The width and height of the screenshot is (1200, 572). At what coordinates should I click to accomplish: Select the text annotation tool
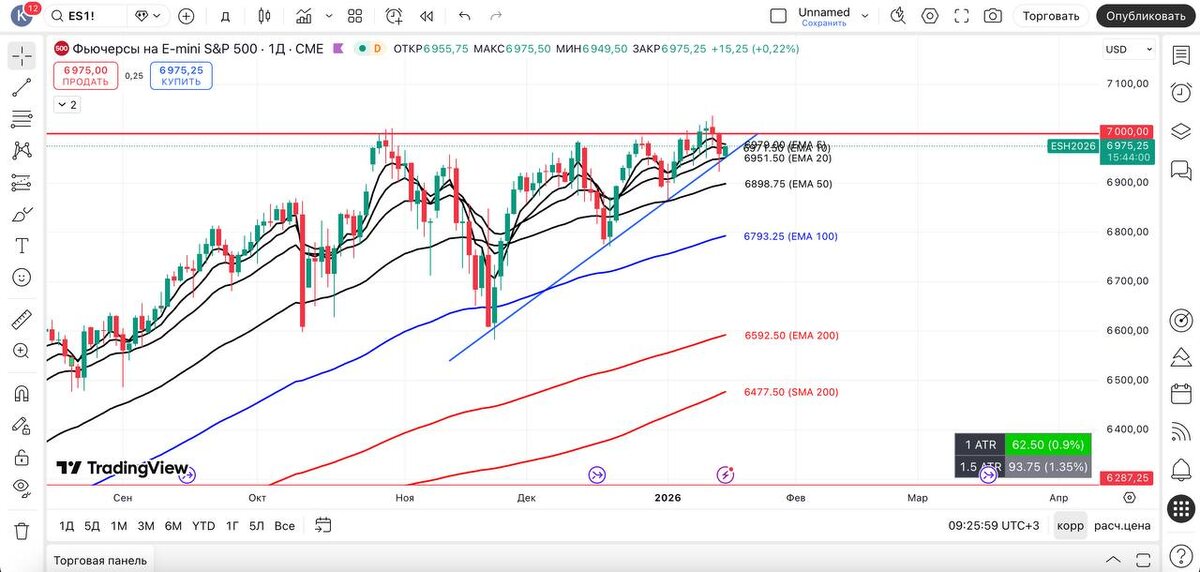[x=21, y=246]
